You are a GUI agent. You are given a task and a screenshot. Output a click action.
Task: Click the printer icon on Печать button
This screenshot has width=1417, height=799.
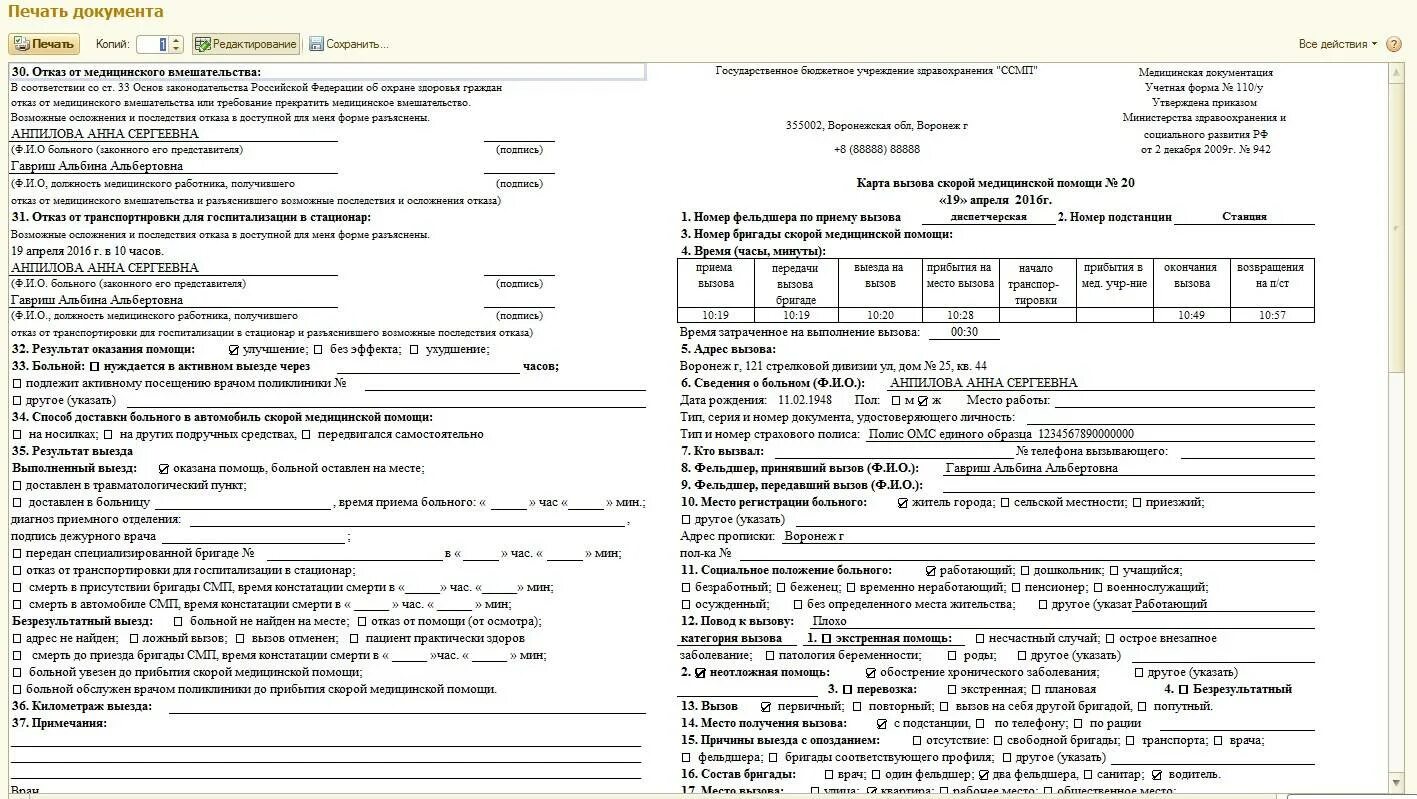[x=21, y=44]
